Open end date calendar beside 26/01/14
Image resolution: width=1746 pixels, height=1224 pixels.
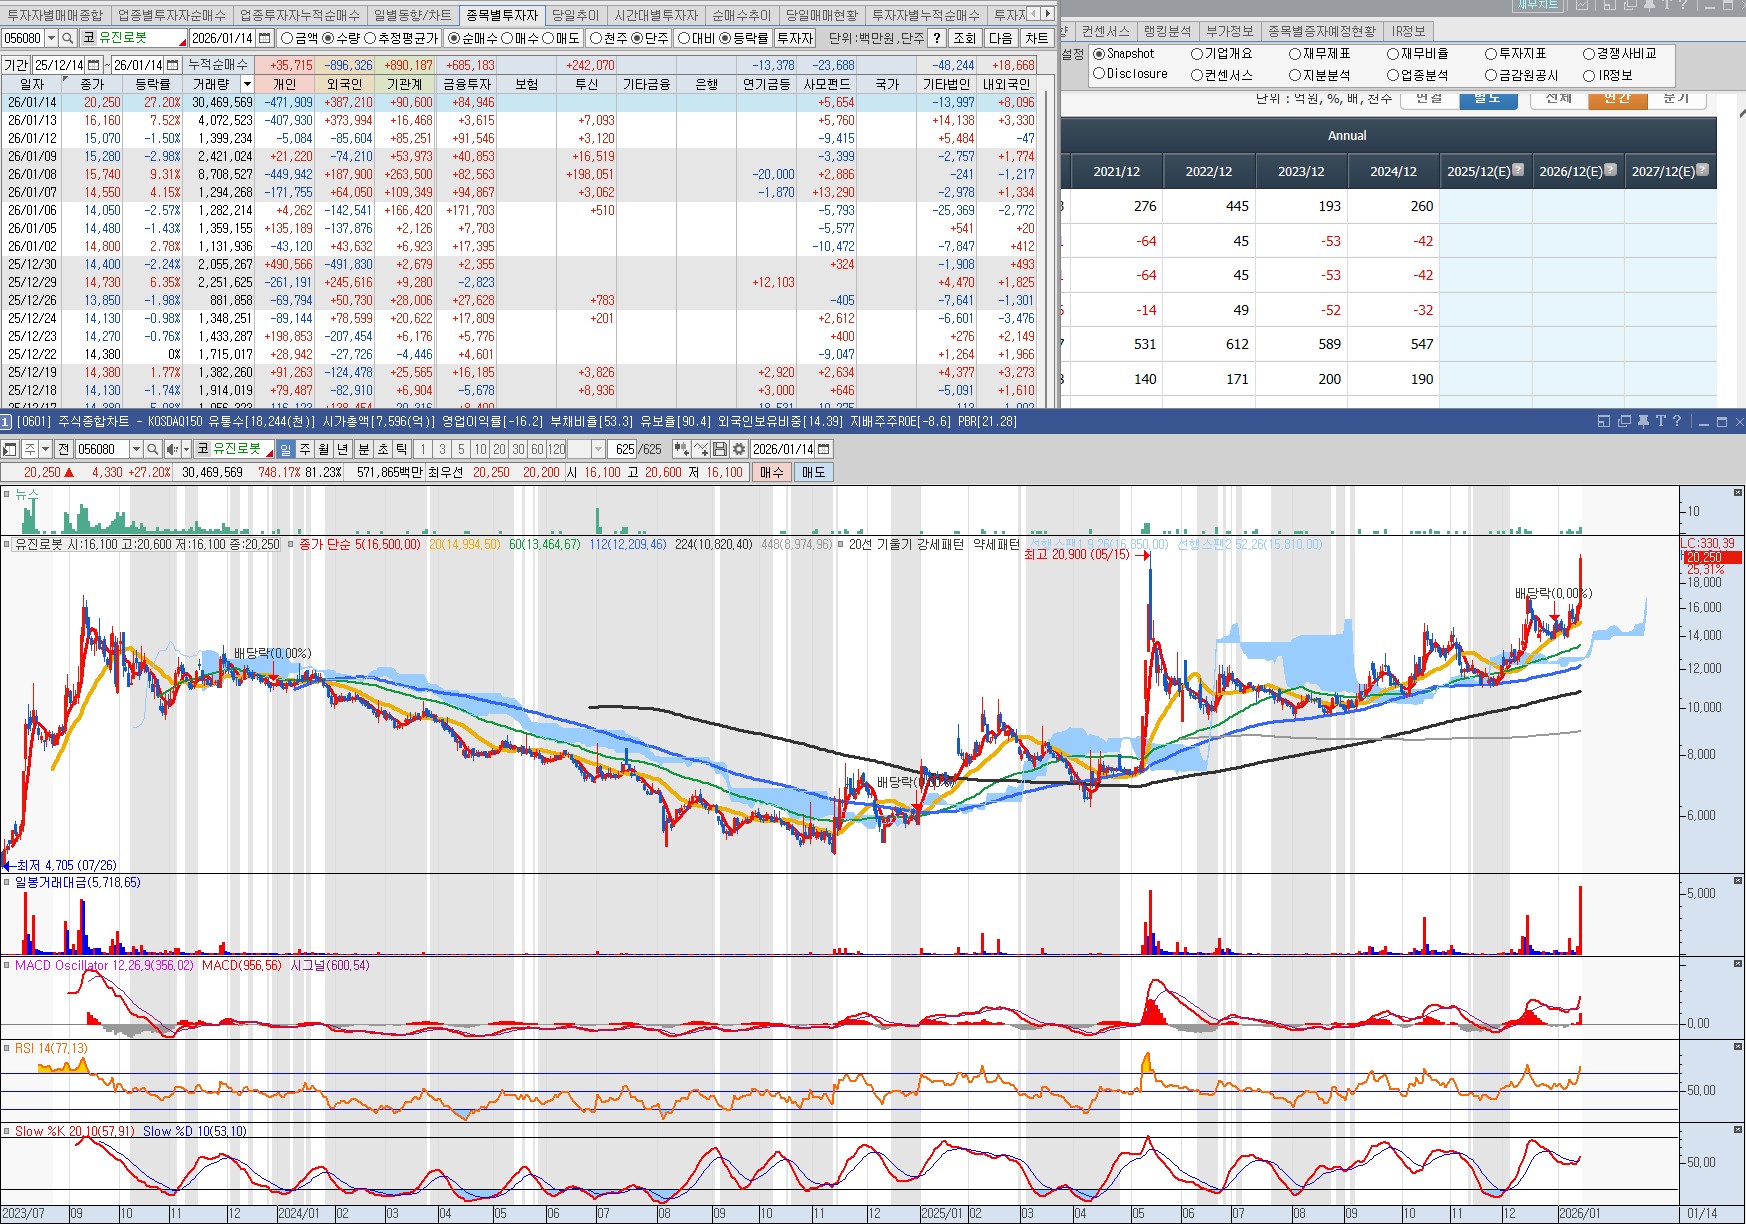pos(173,65)
